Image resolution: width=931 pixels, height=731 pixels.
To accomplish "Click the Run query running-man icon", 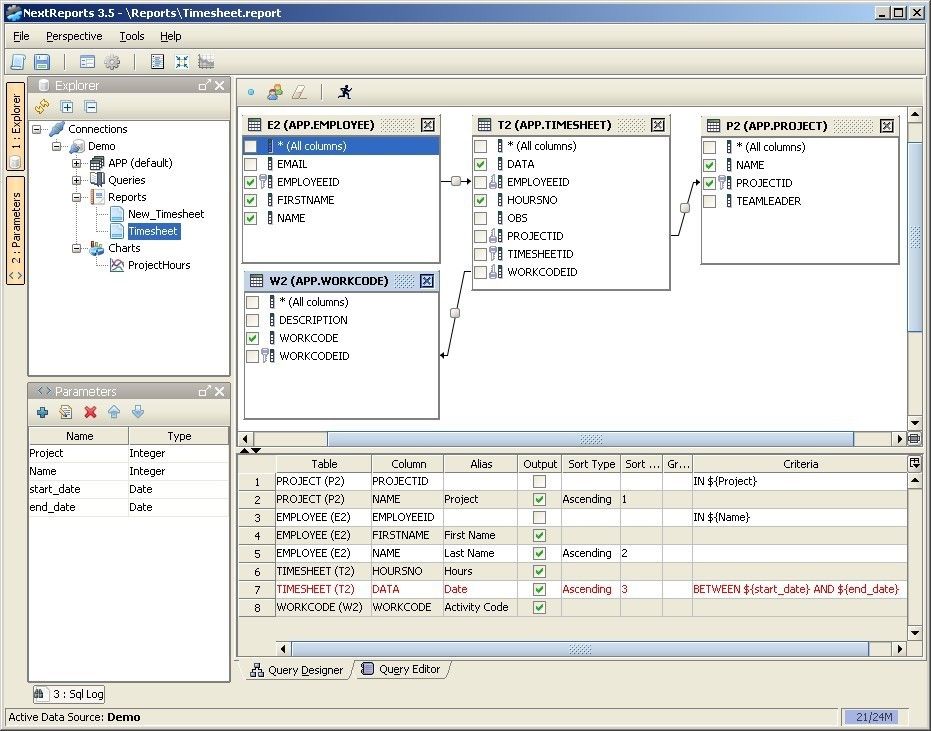I will click(344, 92).
